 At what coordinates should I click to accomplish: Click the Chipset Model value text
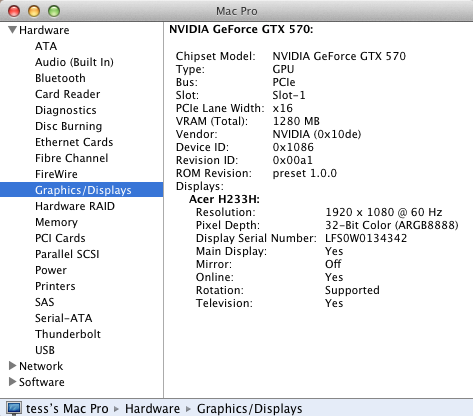coord(339,56)
